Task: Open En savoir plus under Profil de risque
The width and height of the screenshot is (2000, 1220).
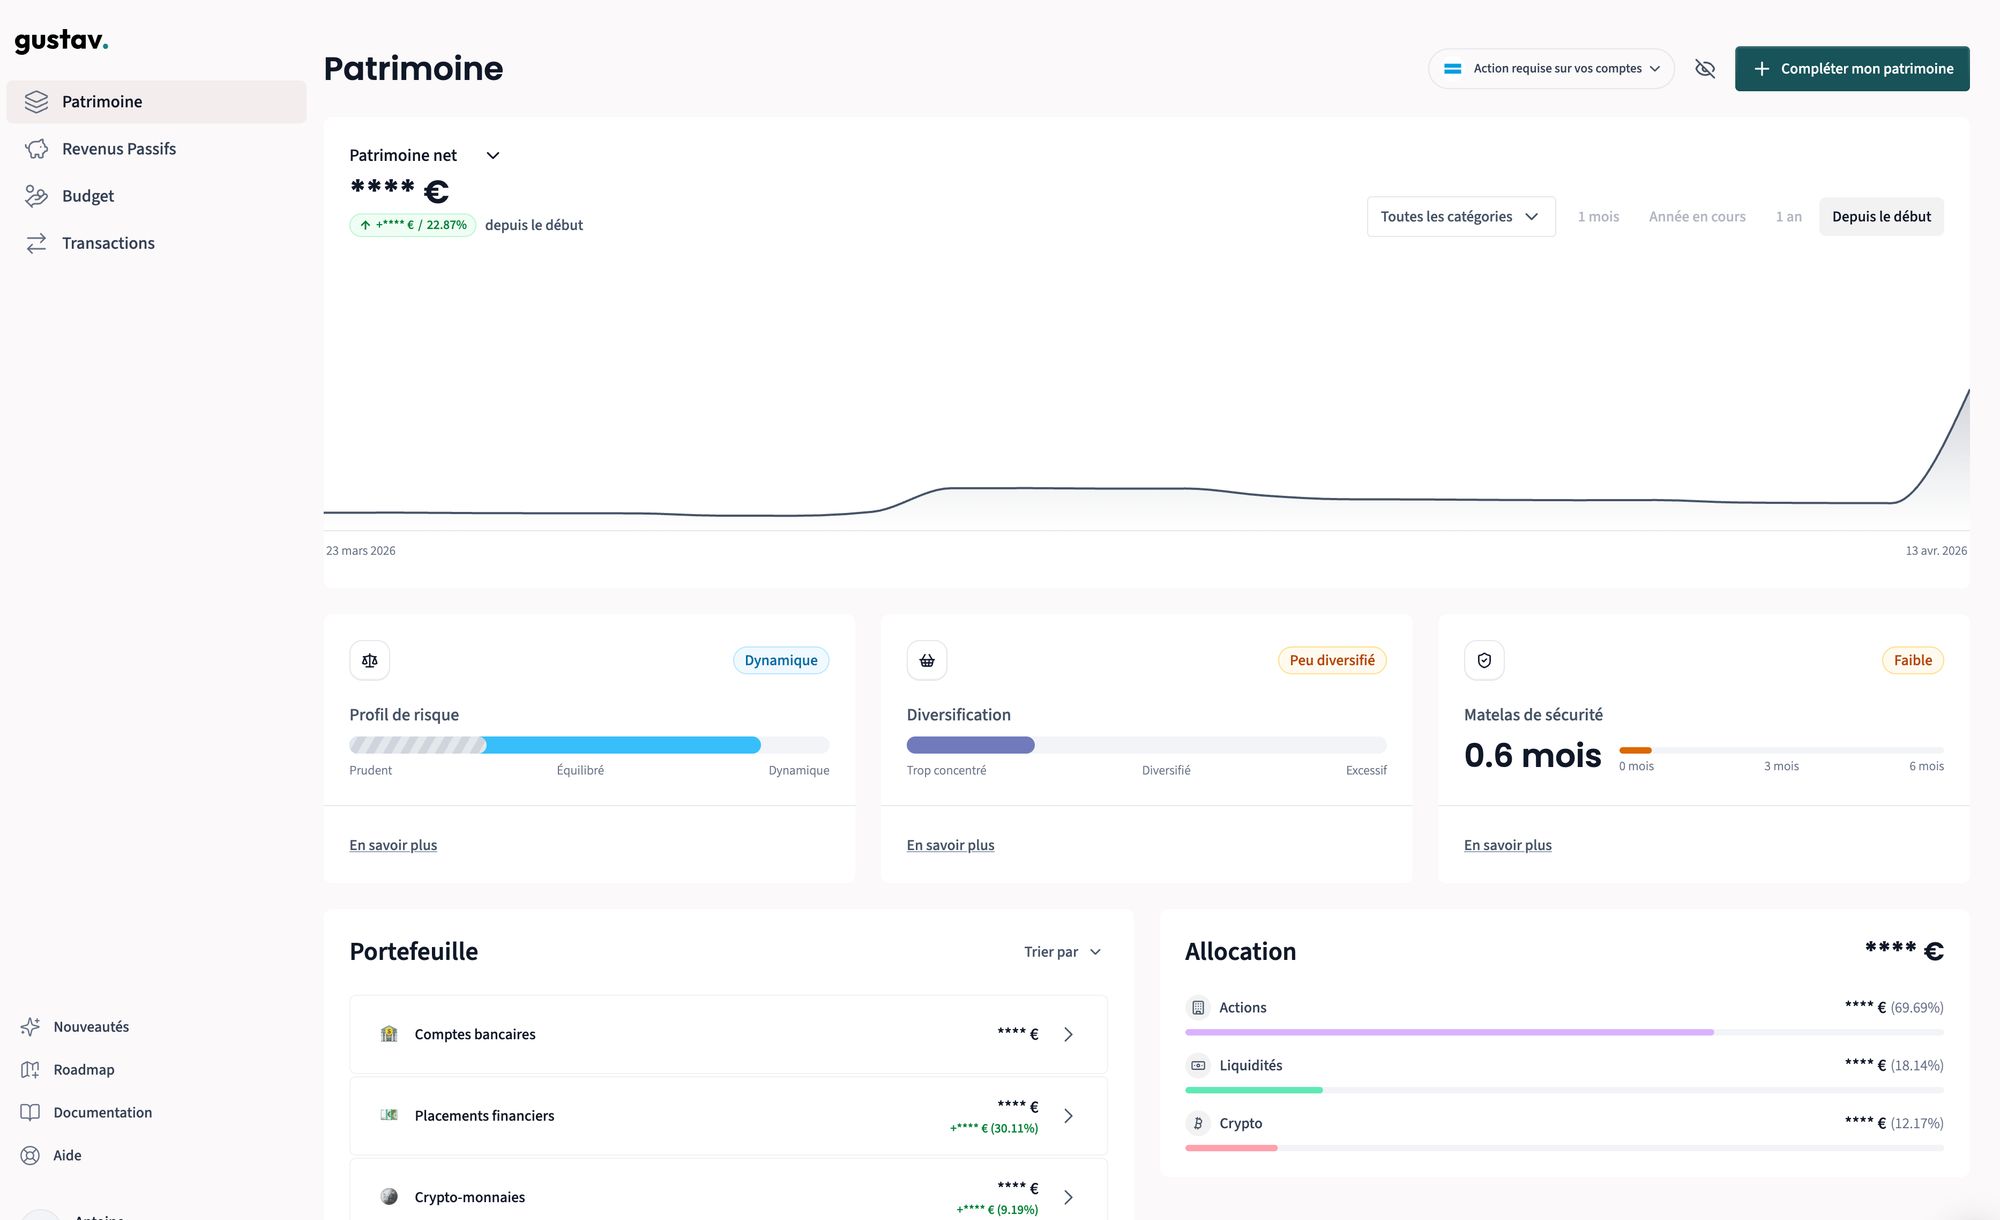Action: point(393,845)
